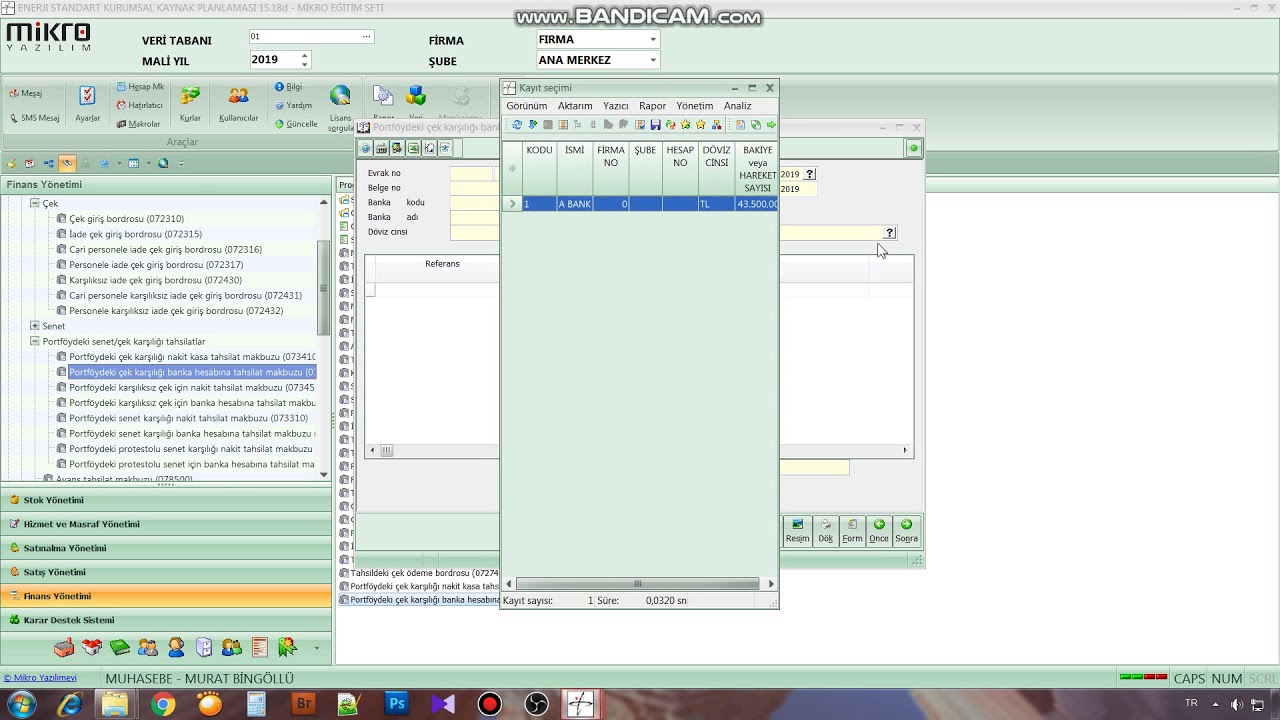Select Çek giriş bordrosu (072310)
The image size is (1280, 720).
126,219
